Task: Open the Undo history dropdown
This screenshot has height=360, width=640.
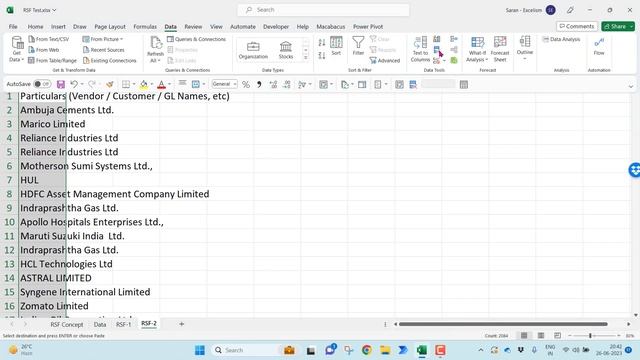Action: coord(82,84)
